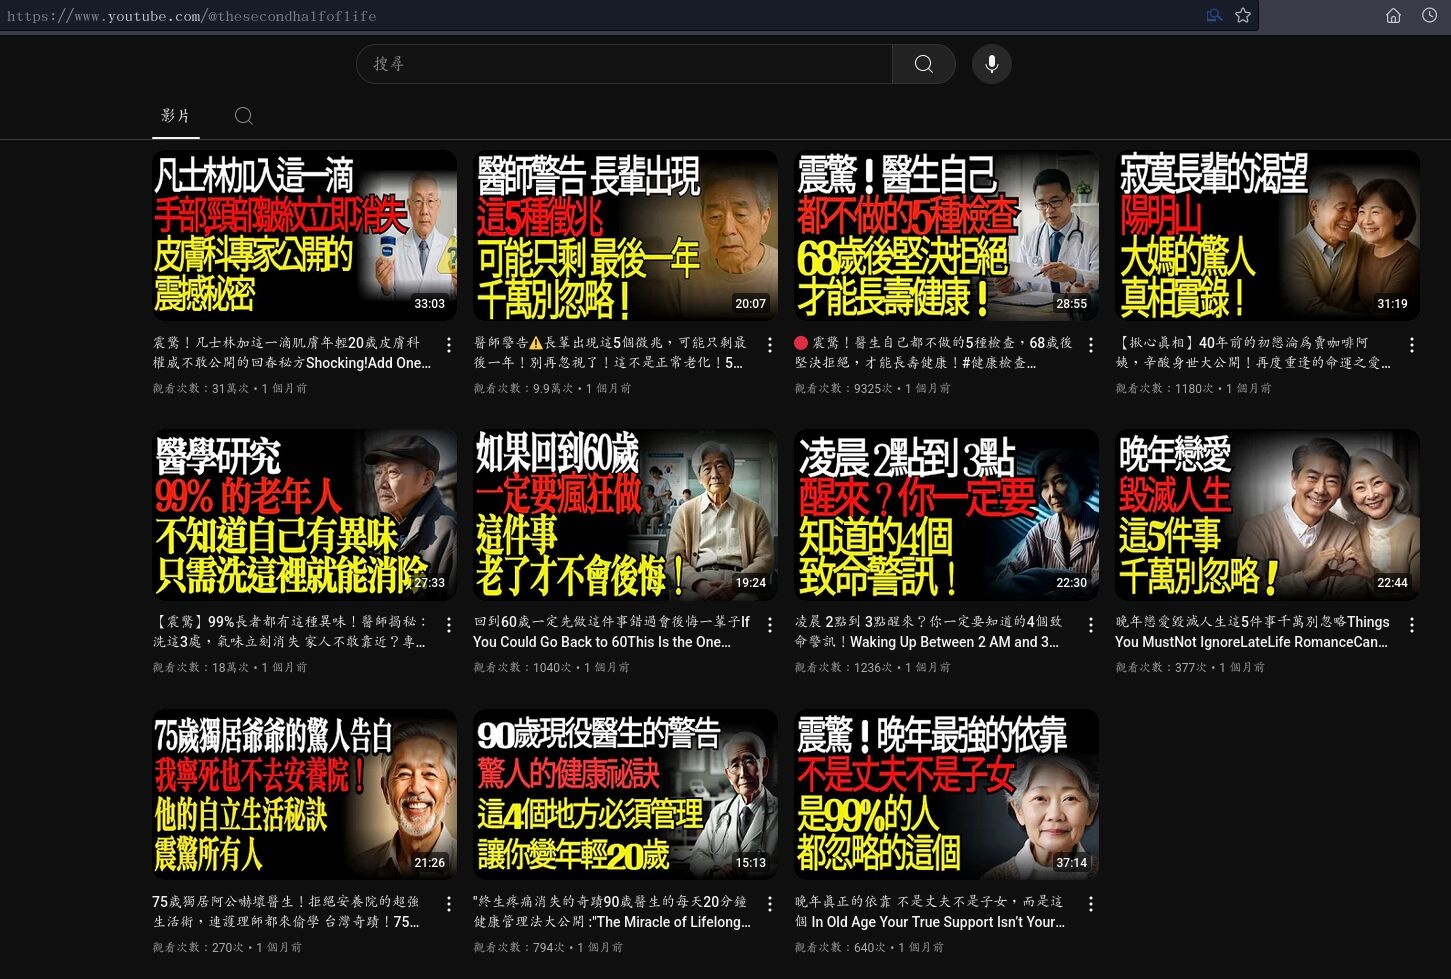Screen dimensions: 1451x979
Task: Open 如果回到60歲 thumbnail
Action: [x=625, y=515]
